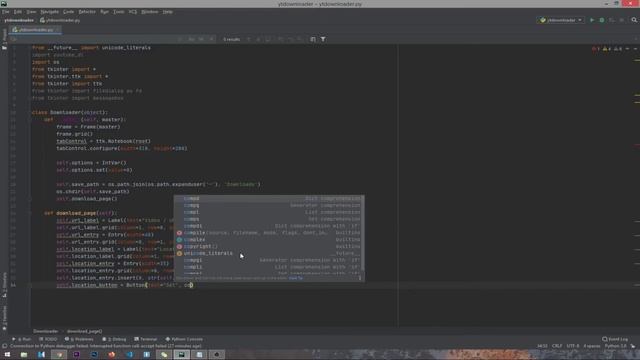Close the find bar at right edge
This screenshot has width=640, height=360.
pyautogui.click(x=636, y=39)
